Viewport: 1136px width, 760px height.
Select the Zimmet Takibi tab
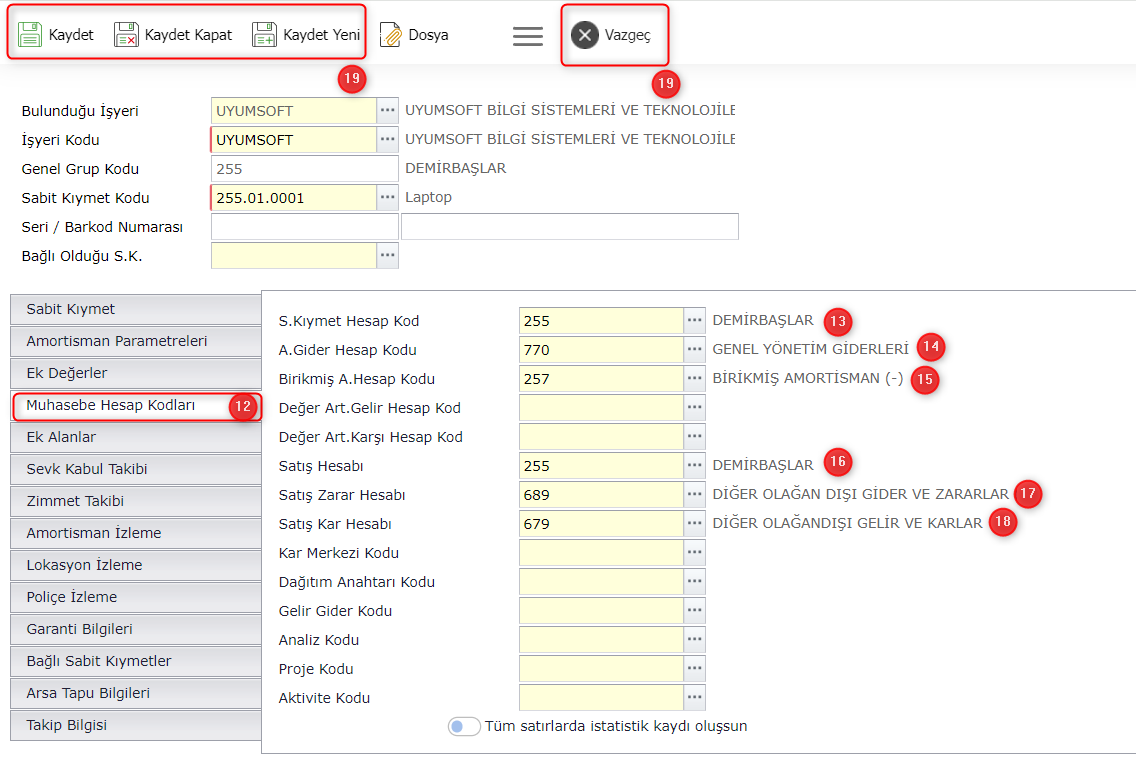click(x=75, y=501)
